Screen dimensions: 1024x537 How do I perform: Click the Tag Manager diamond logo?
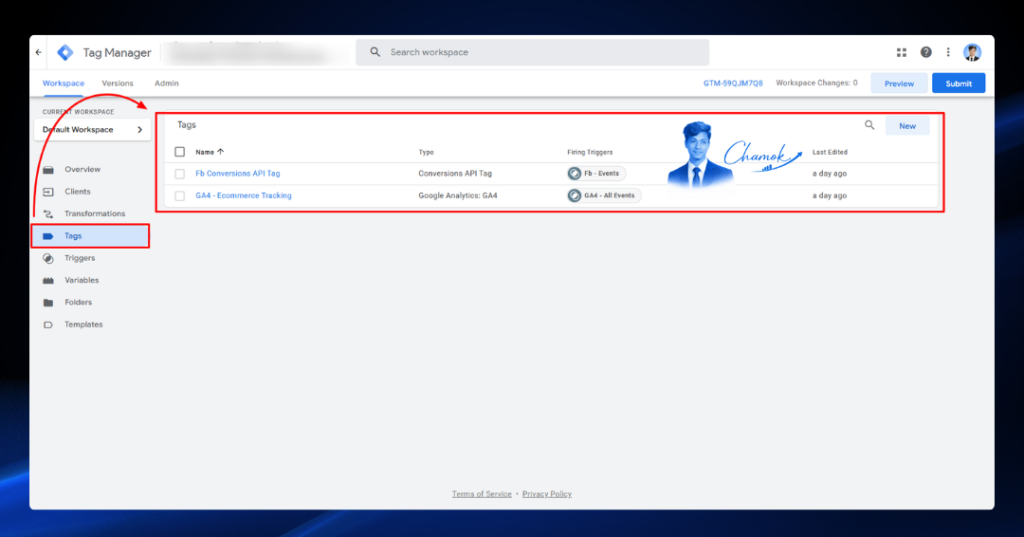click(x=65, y=52)
